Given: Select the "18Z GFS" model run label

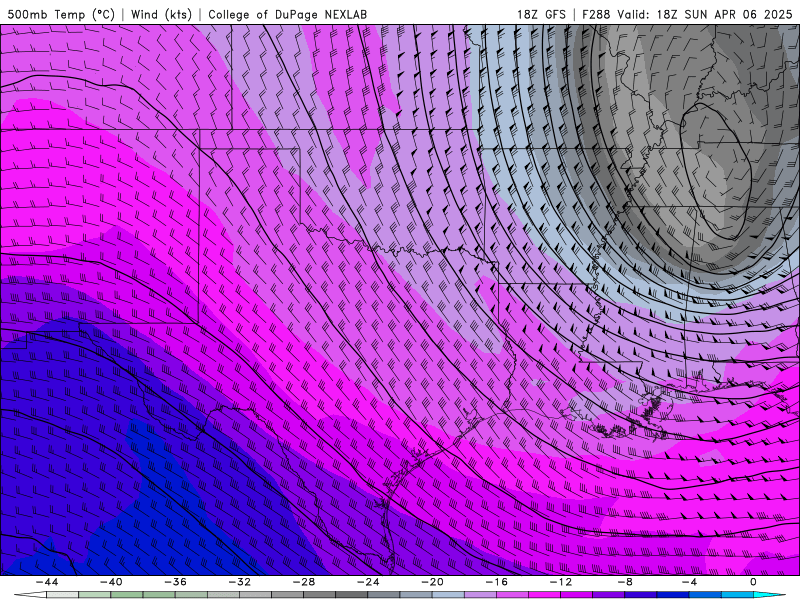Looking at the screenshot, I should [541, 15].
